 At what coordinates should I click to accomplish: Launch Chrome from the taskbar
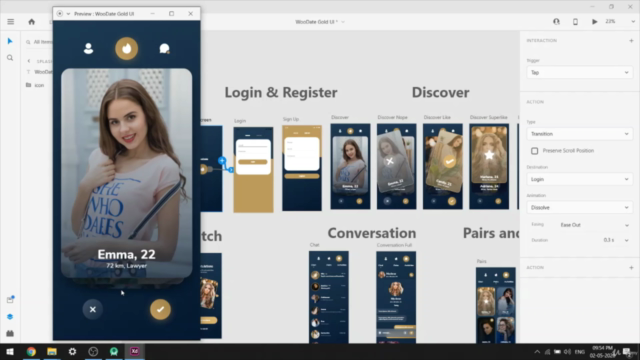pyautogui.click(x=31, y=351)
